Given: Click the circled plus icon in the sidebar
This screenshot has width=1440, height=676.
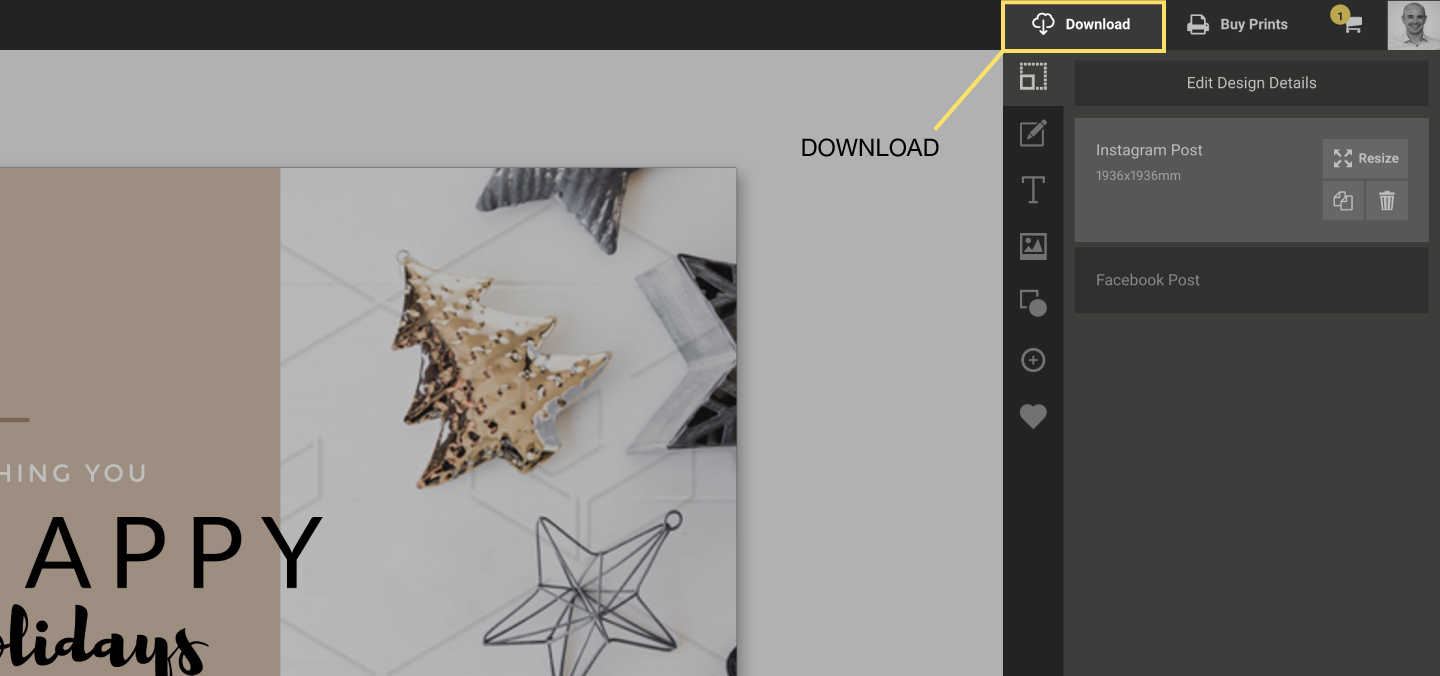Looking at the screenshot, I should [x=1033, y=360].
